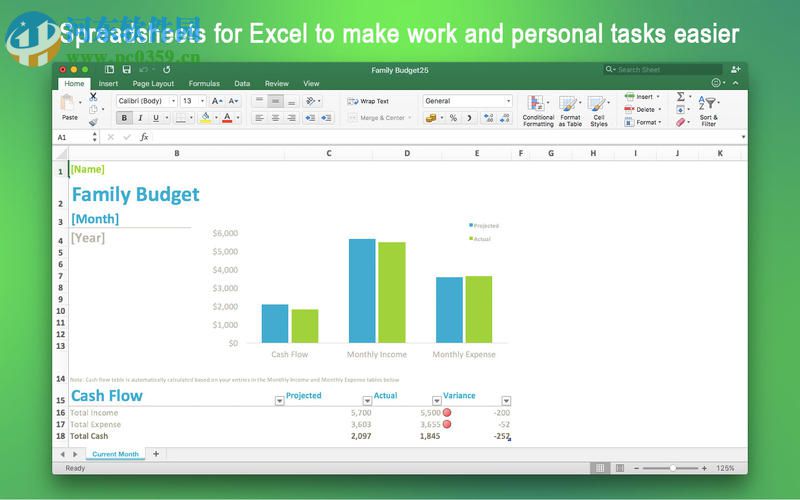Click the Fill down icon
This screenshot has width=800, height=500.
681,109
